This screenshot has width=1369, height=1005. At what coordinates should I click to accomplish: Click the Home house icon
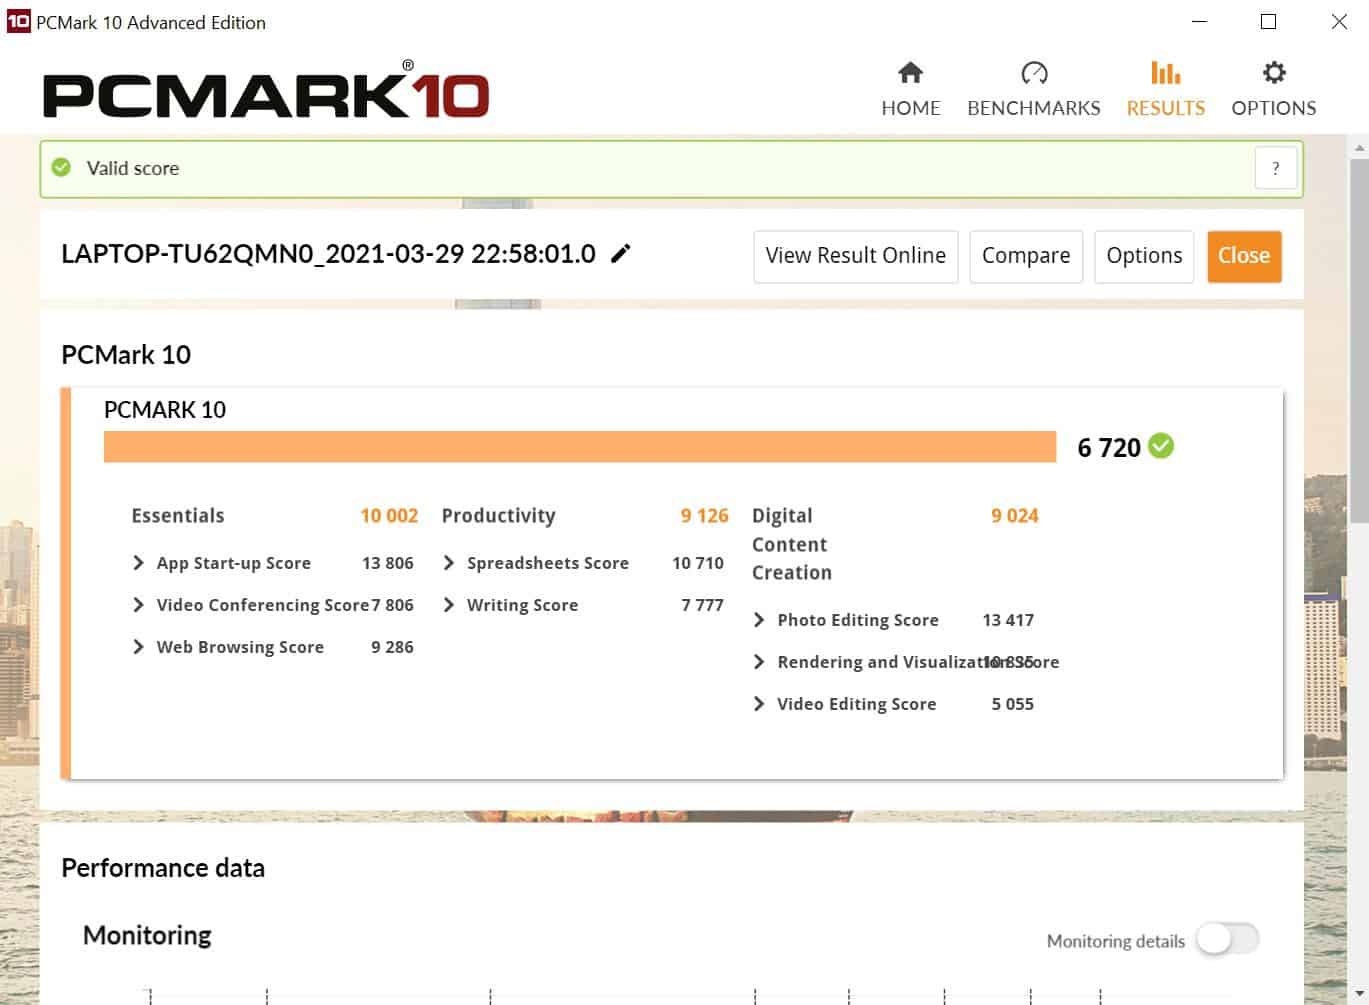[x=910, y=73]
